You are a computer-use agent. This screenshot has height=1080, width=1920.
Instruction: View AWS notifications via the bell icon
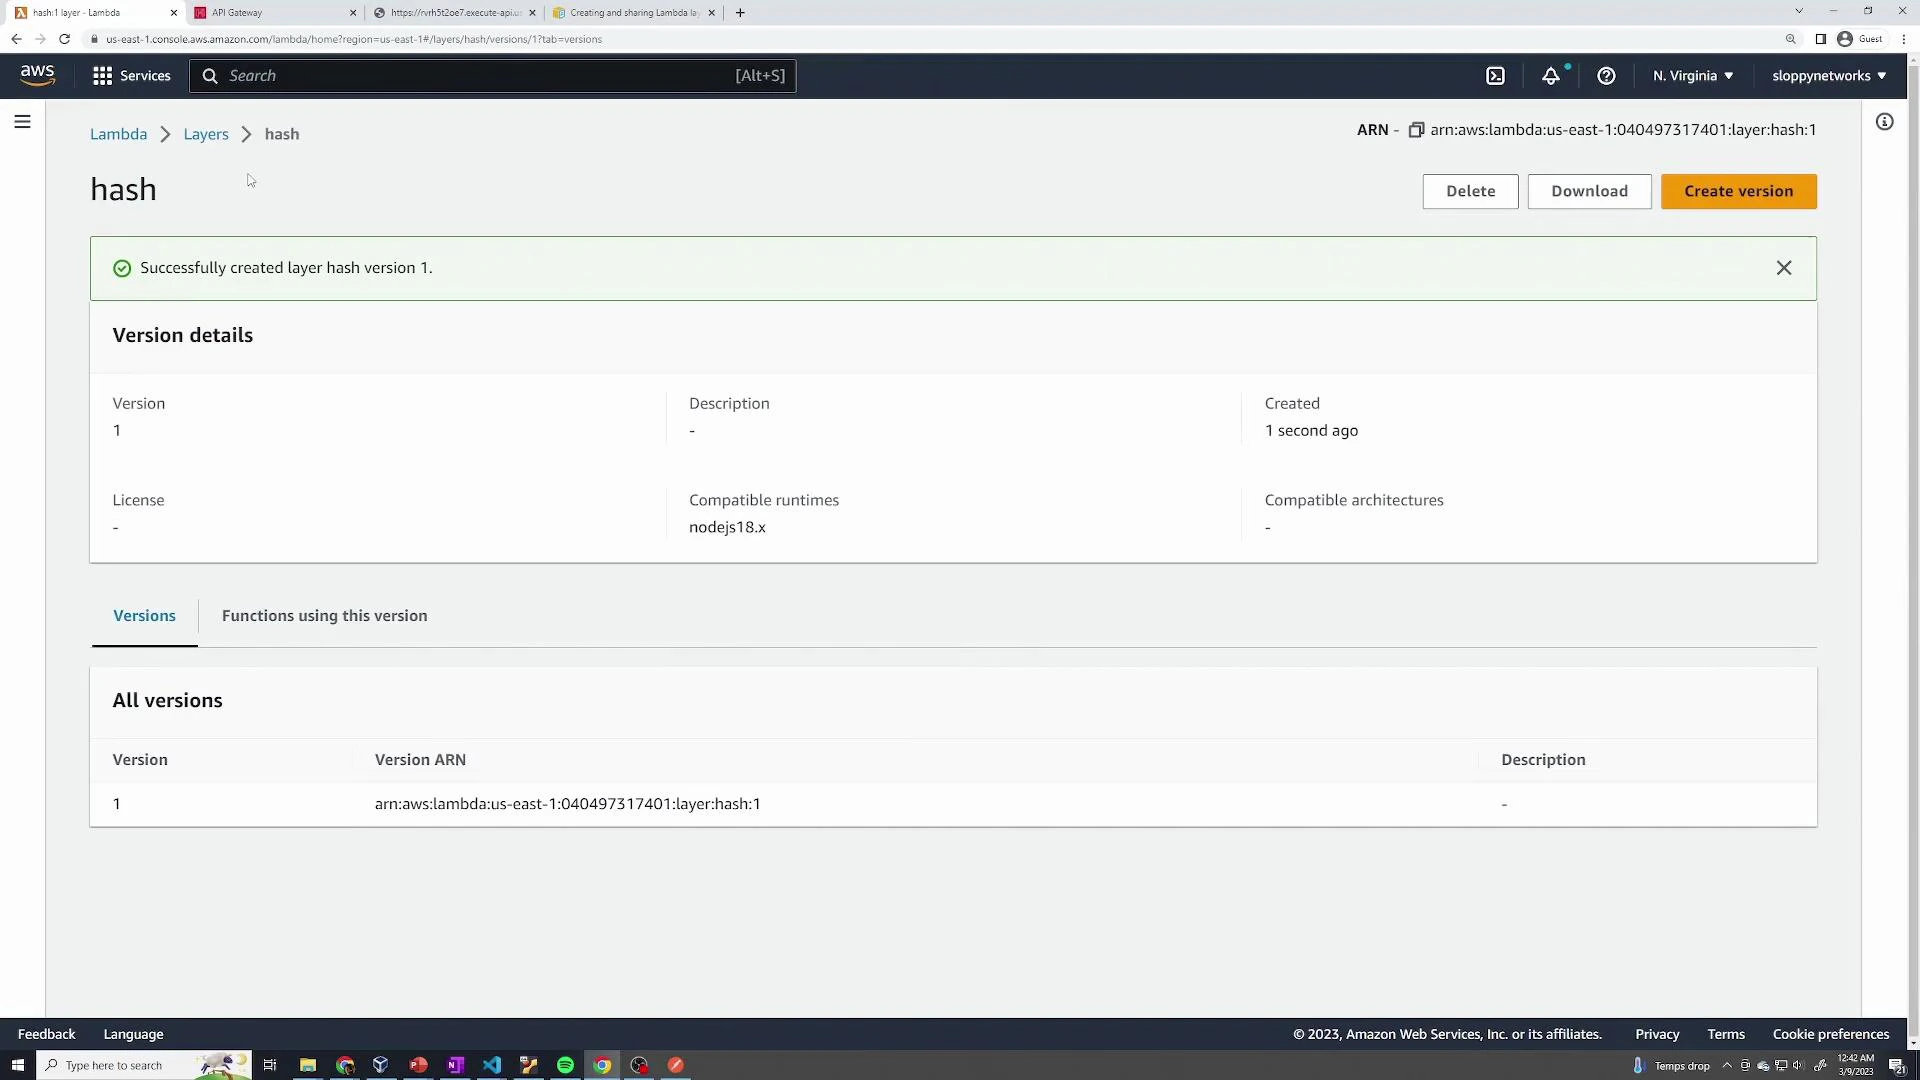[x=1551, y=75]
